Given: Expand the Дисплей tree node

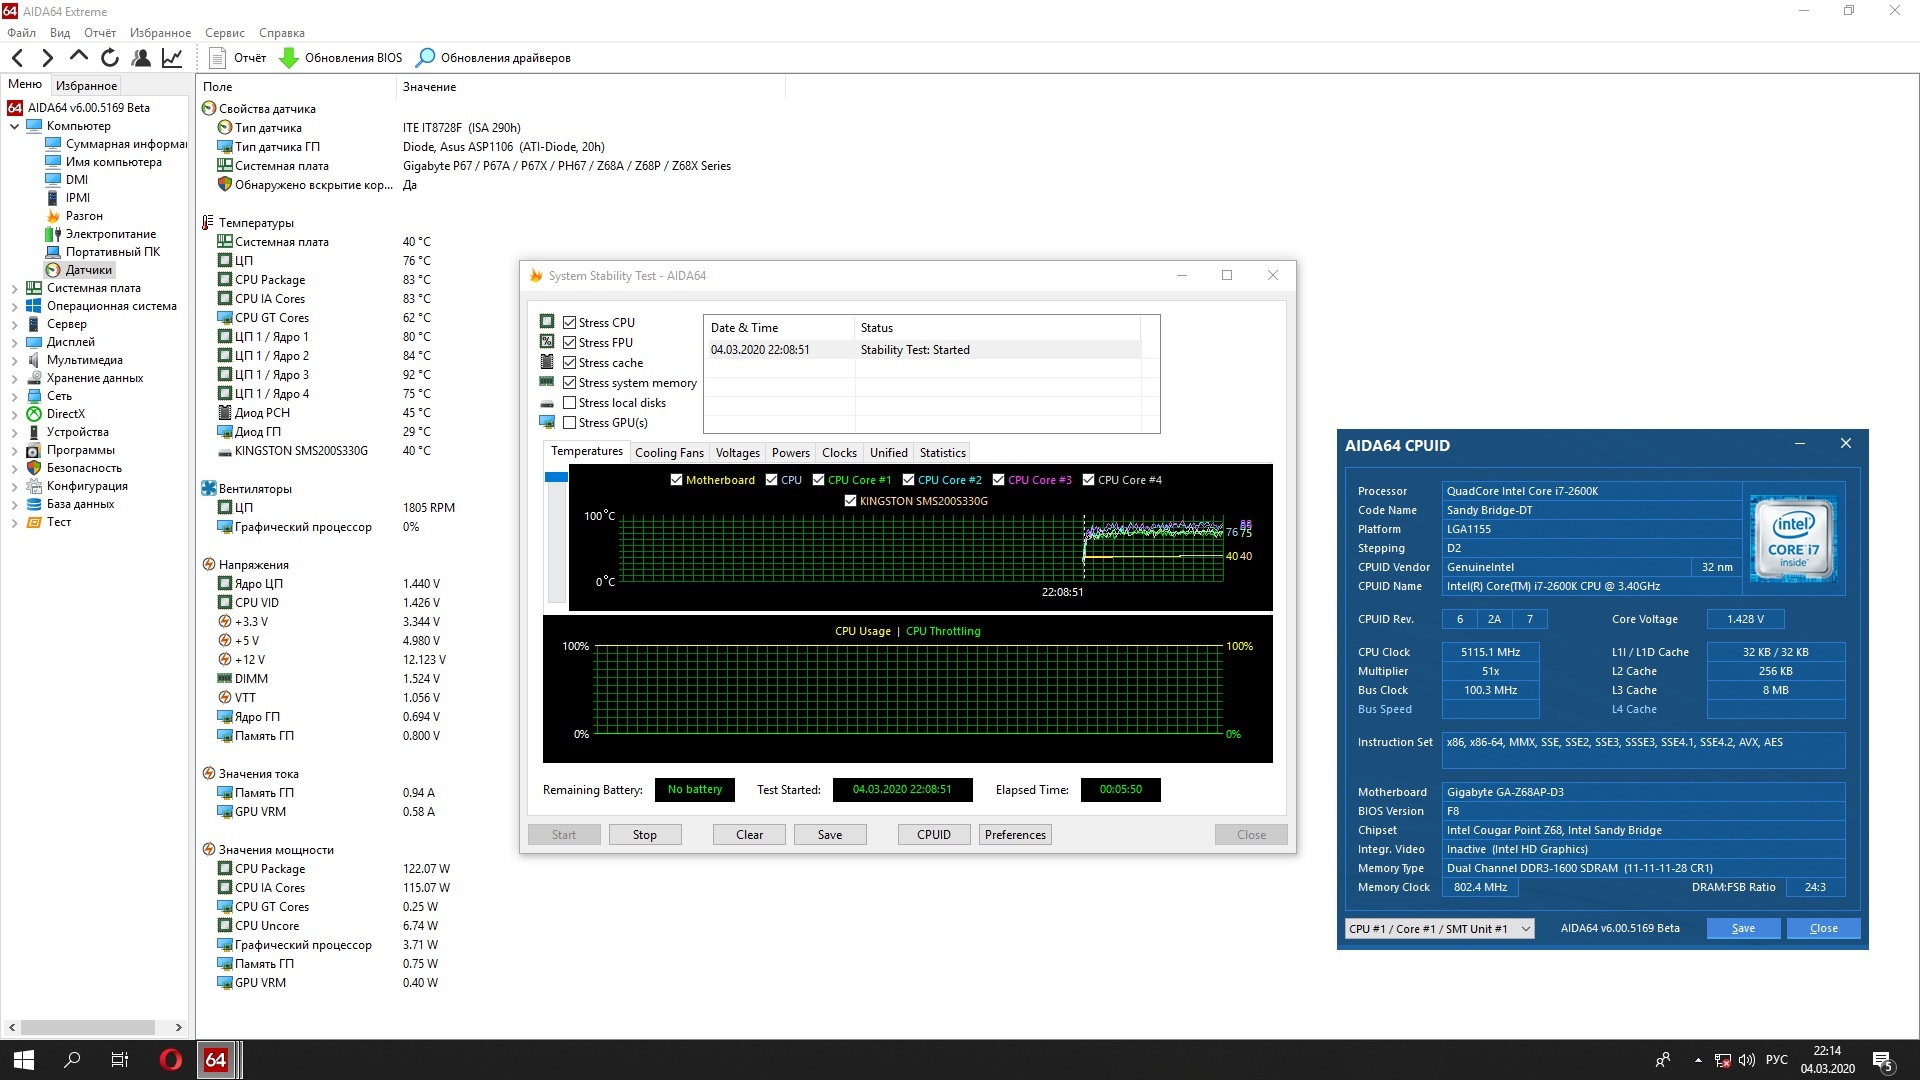Looking at the screenshot, I should [14, 342].
